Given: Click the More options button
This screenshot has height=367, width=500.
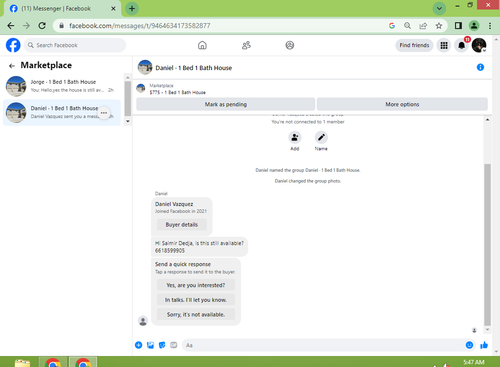Looking at the screenshot, I should [402, 104].
